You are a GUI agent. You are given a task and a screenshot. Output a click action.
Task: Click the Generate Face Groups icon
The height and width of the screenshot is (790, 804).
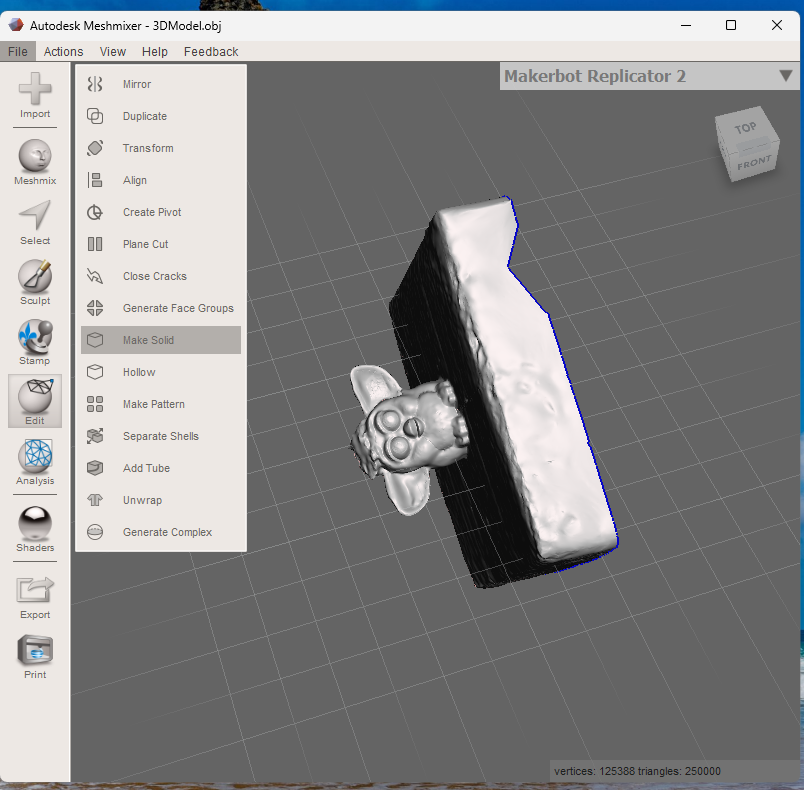pyautogui.click(x=95, y=308)
